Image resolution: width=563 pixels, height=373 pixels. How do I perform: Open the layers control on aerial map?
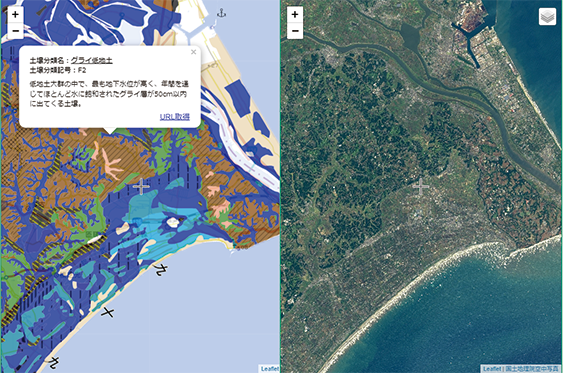click(547, 17)
